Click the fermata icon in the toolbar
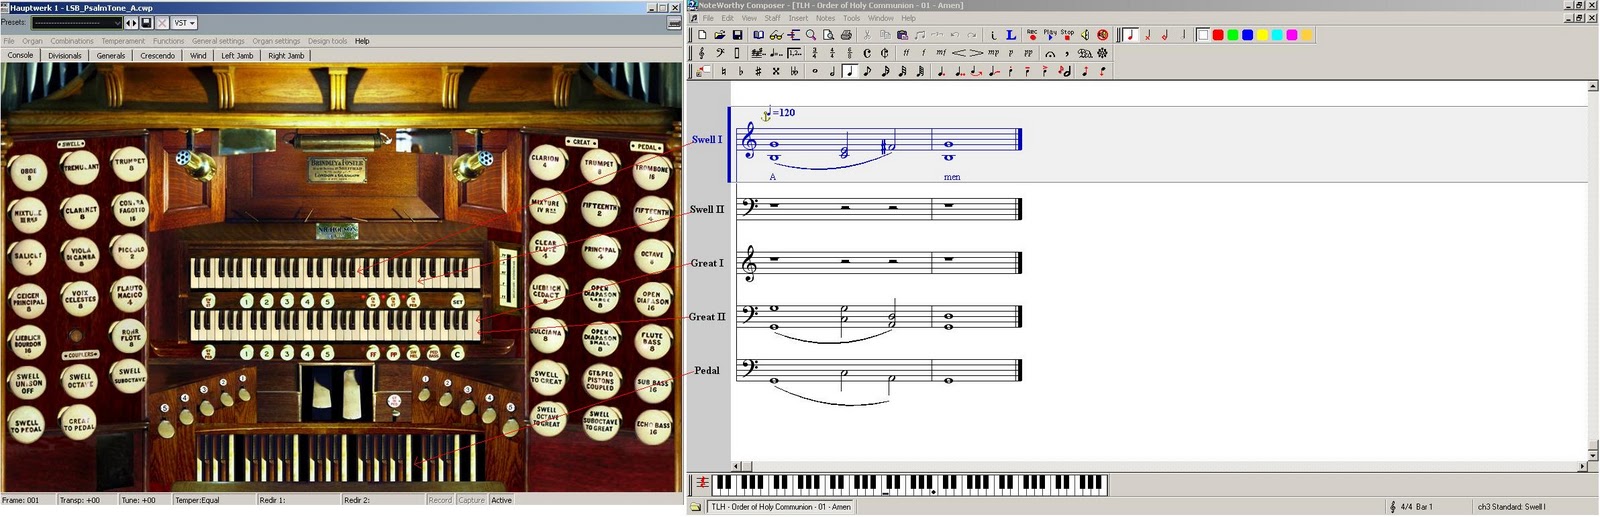The width and height of the screenshot is (1600, 517). (x=1050, y=53)
